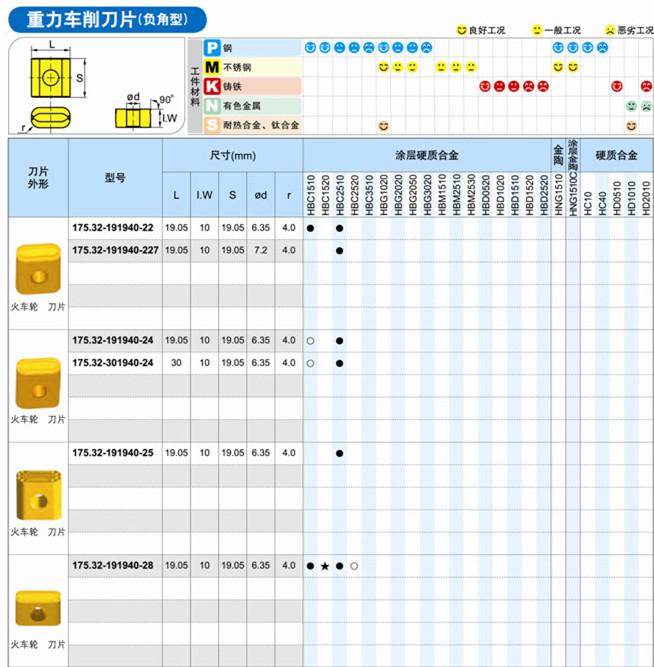Click the star marker in row 175.32-191940-28

pos(325,566)
